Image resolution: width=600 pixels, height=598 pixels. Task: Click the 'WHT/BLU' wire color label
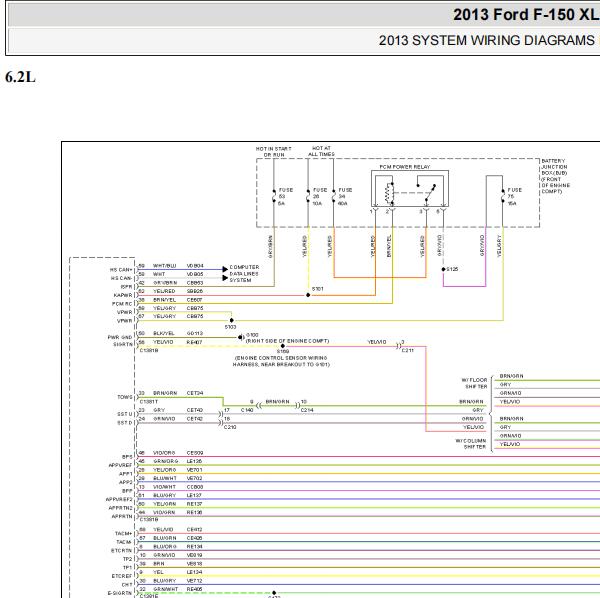tap(165, 266)
